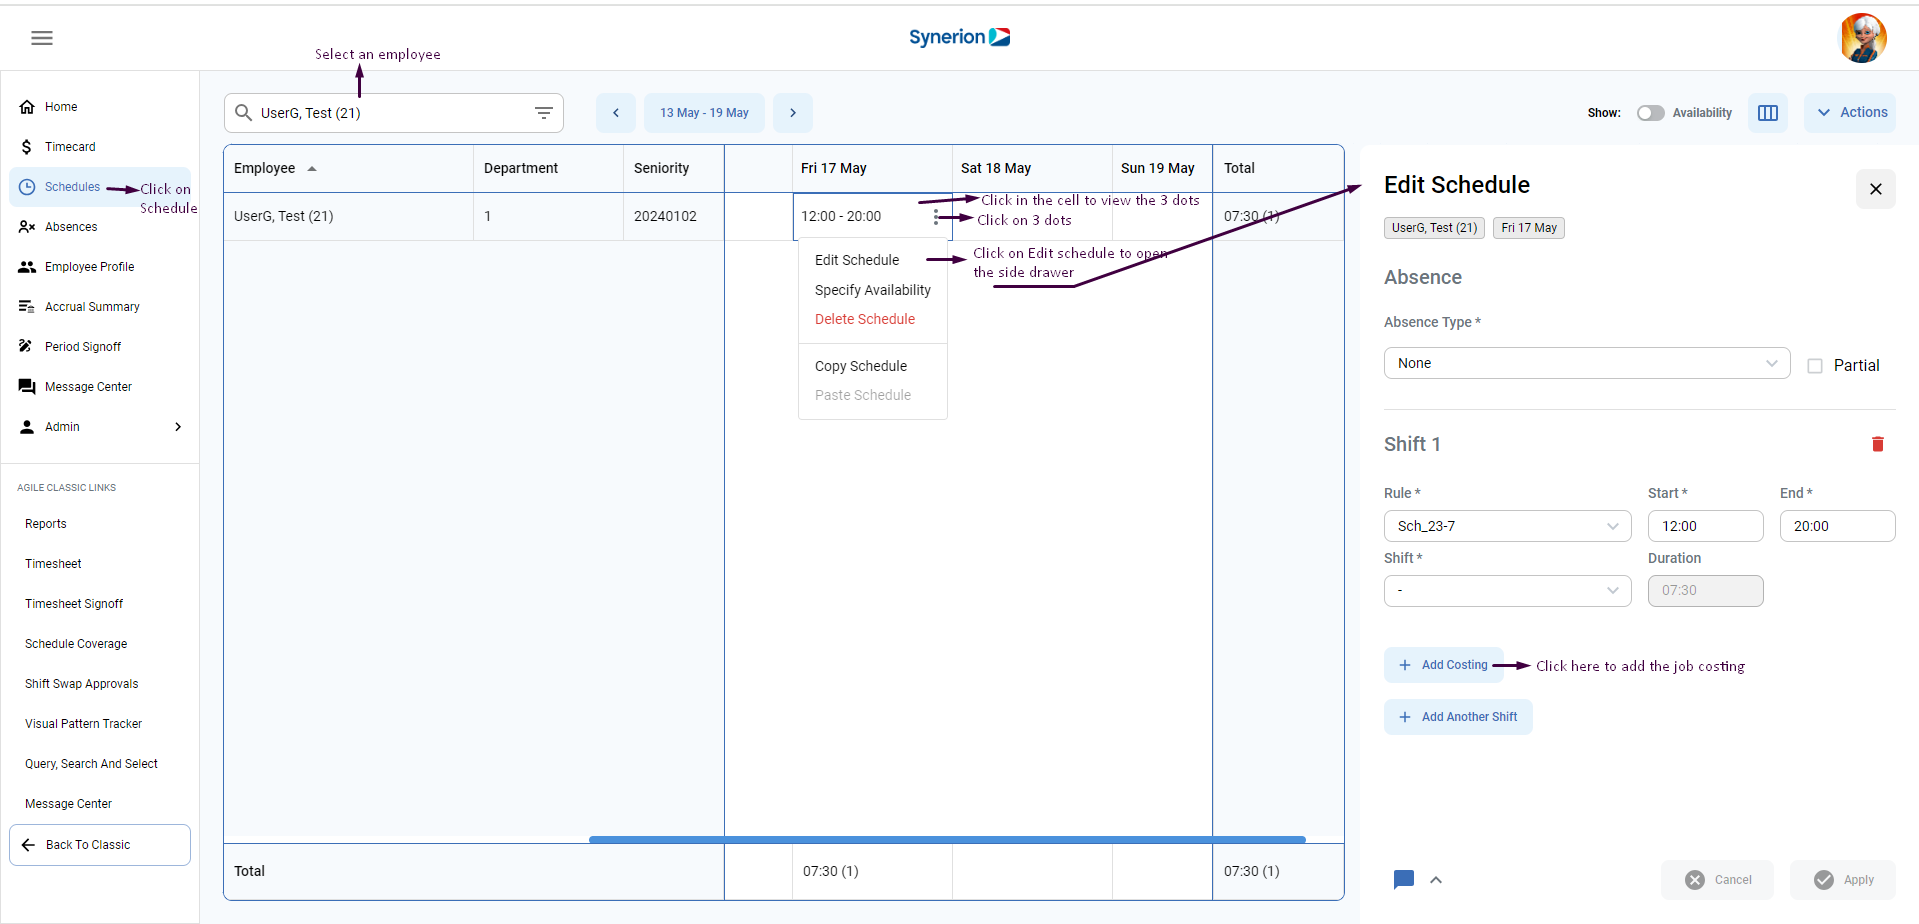
Task: Click the shift End time field
Action: pyautogui.click(x=1837, y=526)
